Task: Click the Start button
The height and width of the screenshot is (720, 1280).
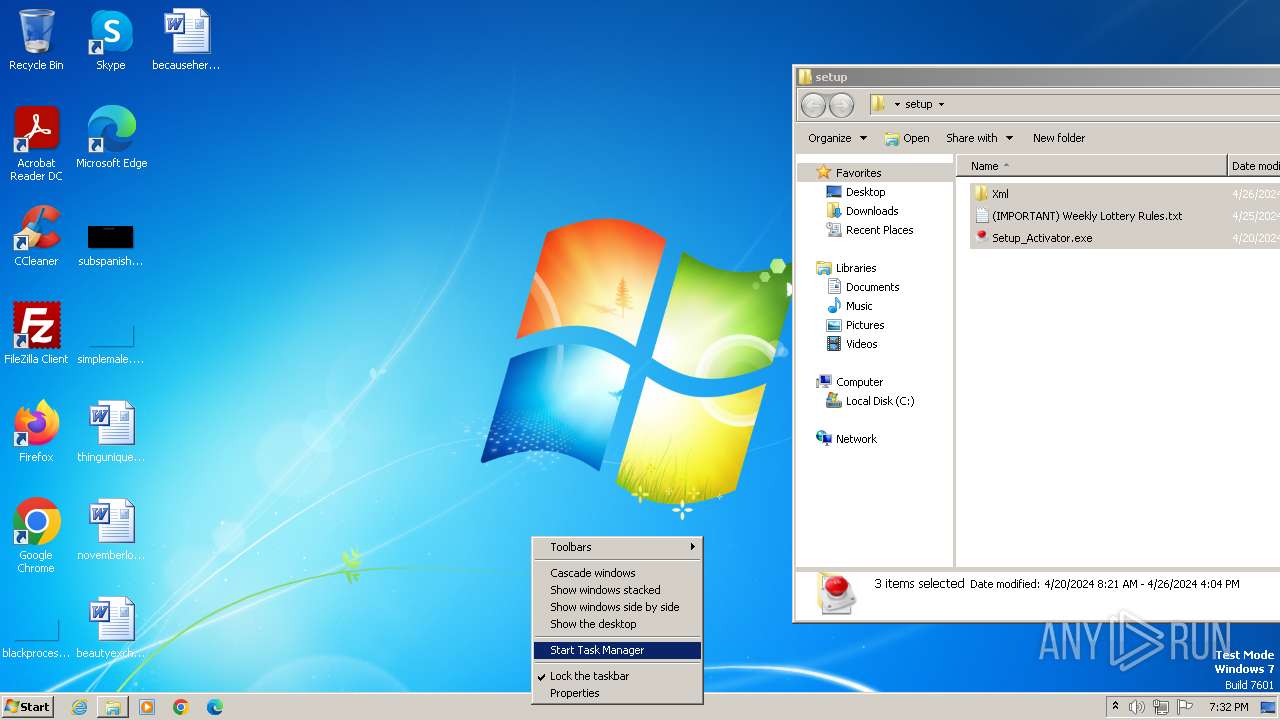Action: pyautogui.click(x=27, y=707)
